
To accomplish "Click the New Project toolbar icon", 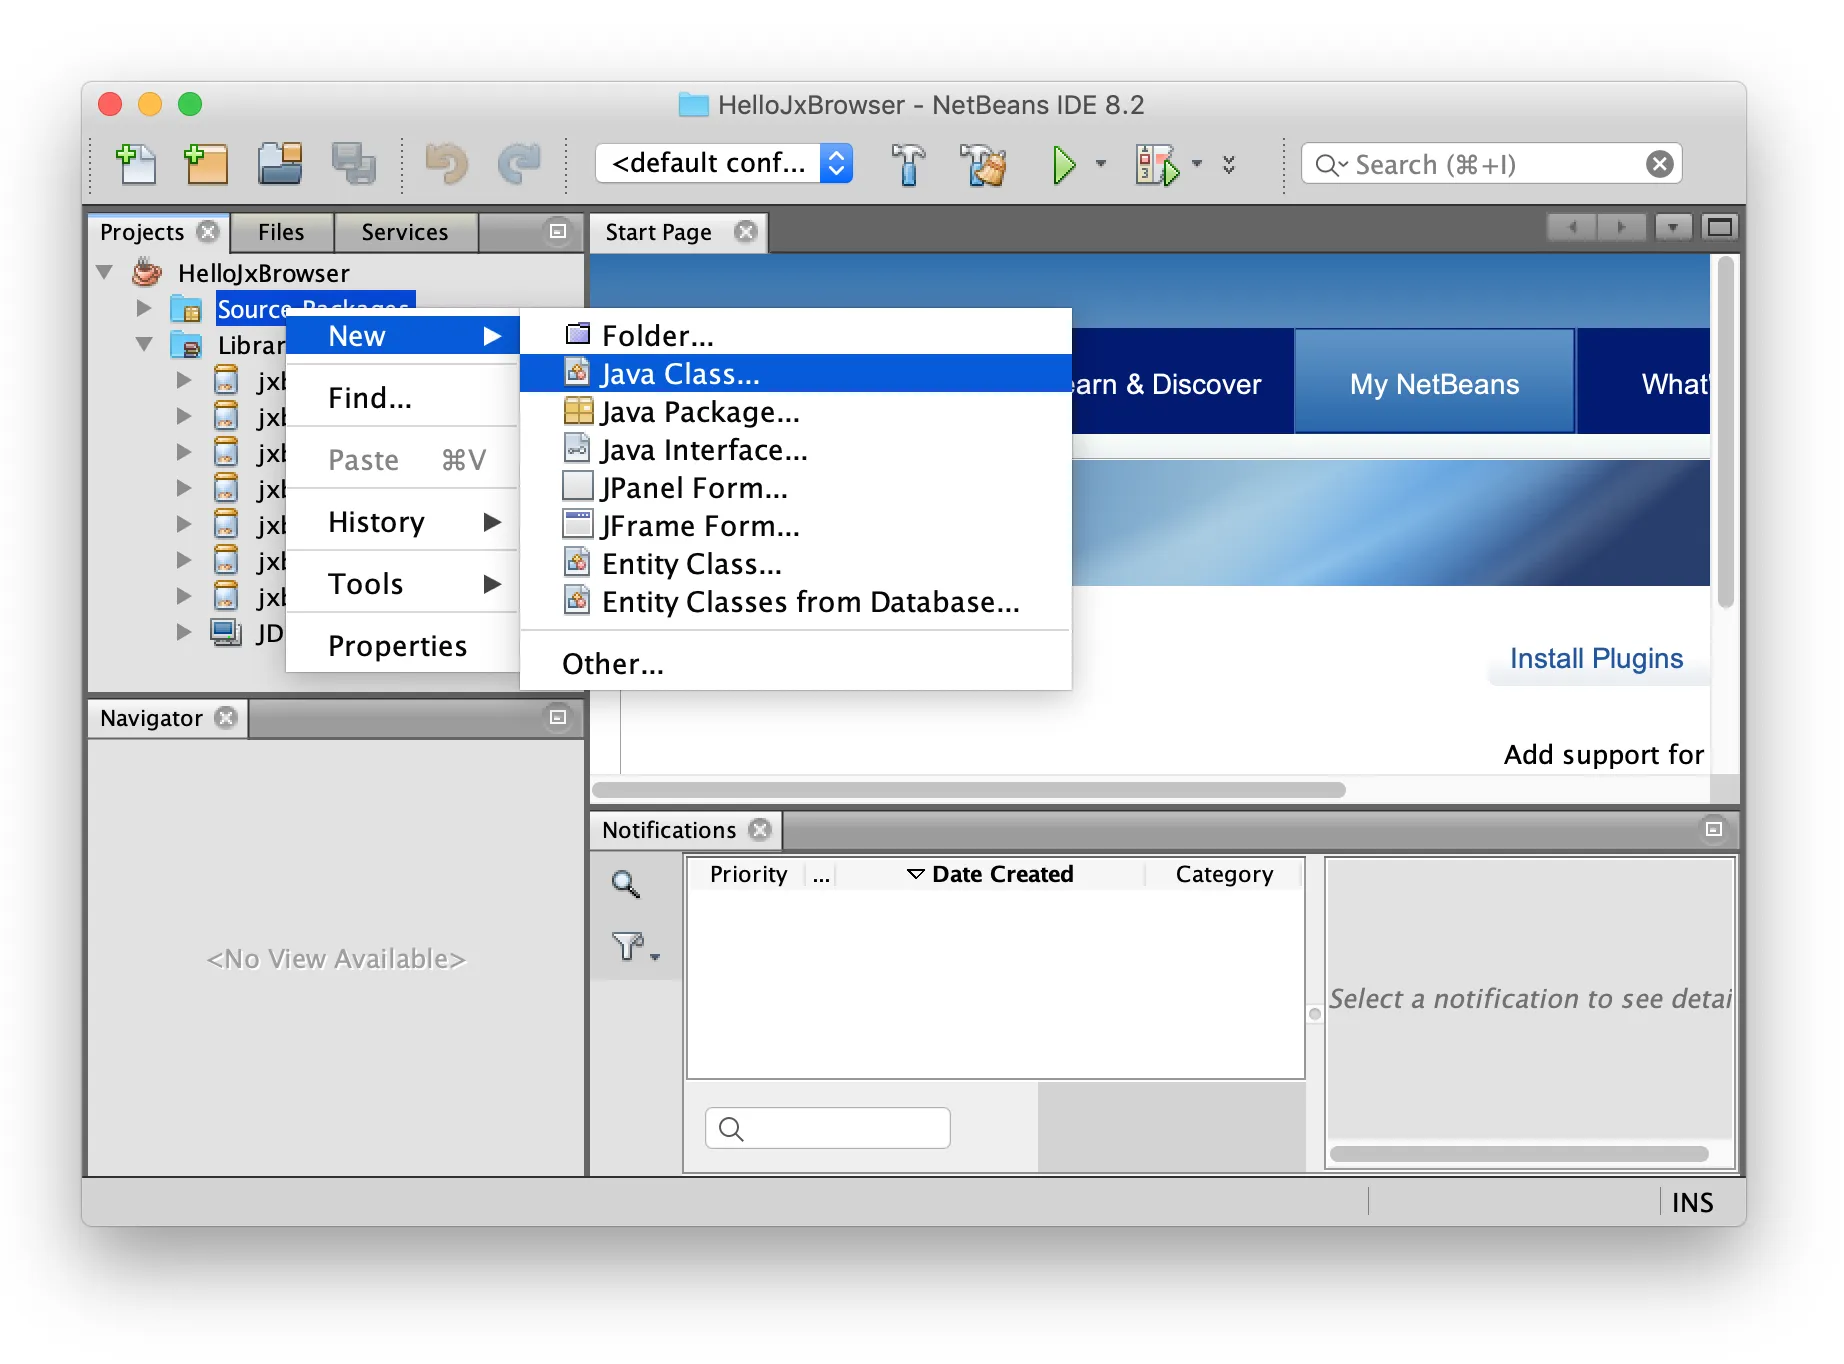I will click(207, 164).
